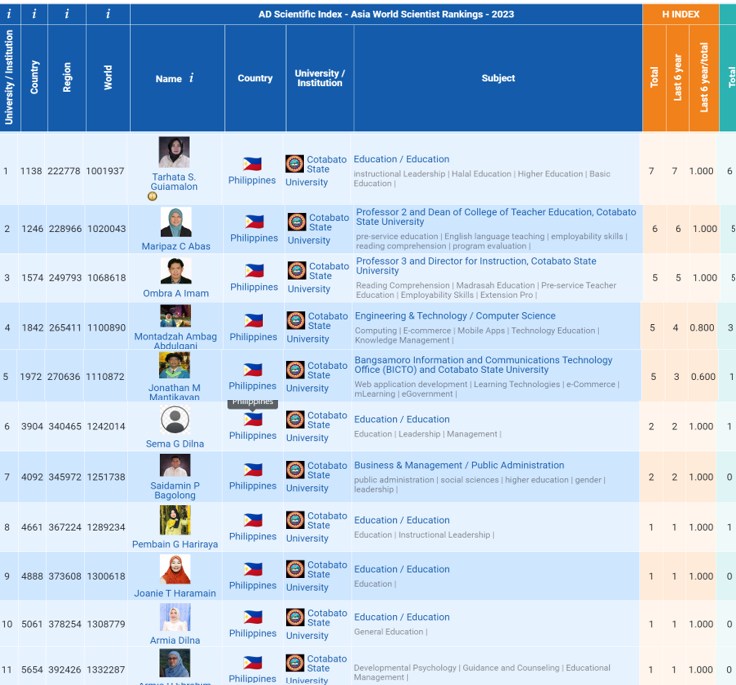736x685 pixels.
Task: Sort by H Index Total column header
Action: pos(654,77)
